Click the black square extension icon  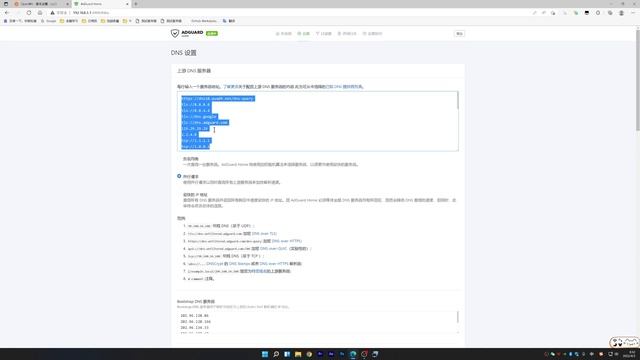tap(587, 13)
